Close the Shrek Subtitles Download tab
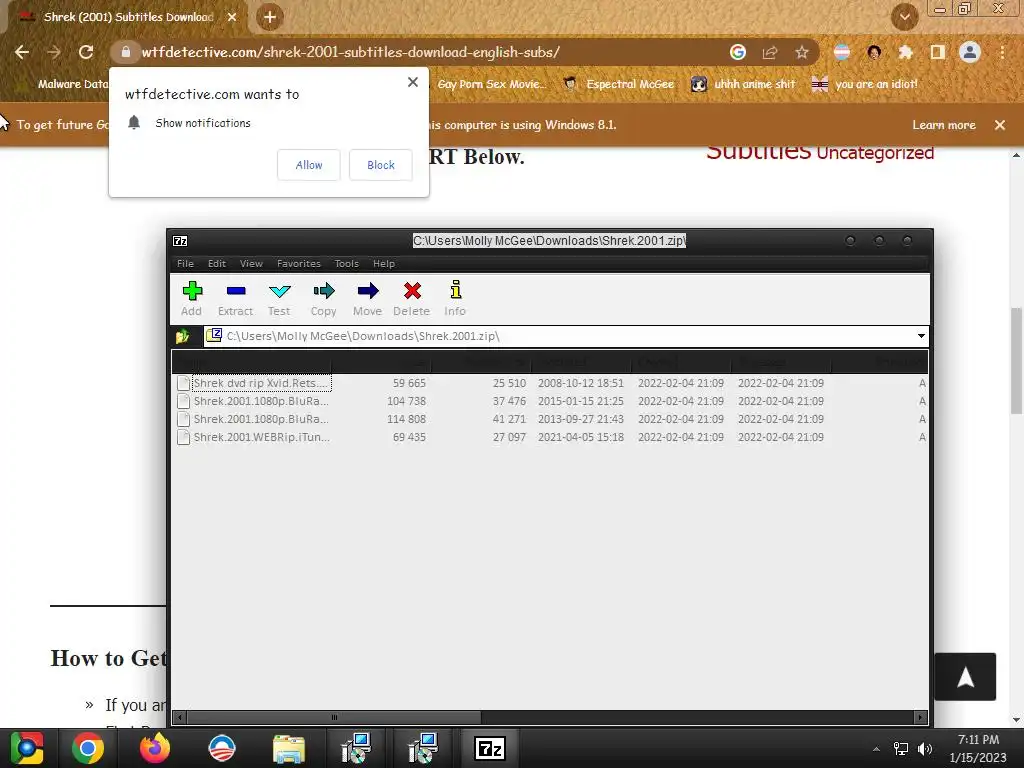1024x768 pixels. point(232,18)
